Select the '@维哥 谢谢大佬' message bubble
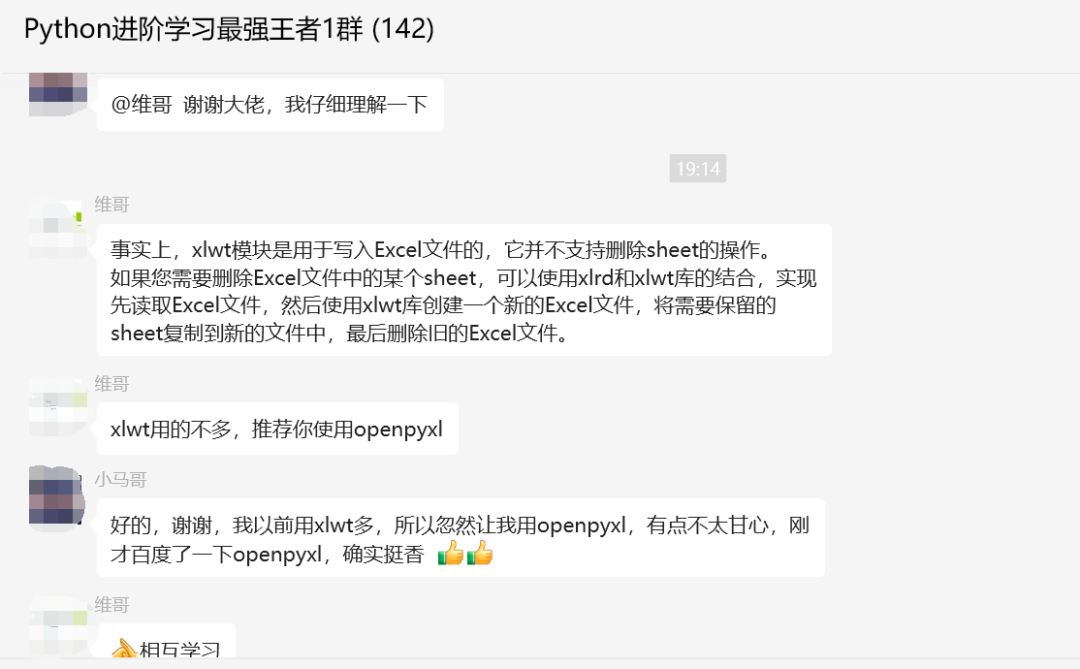The height and width of the screenshot is (669, 1080). pos(270,105)
